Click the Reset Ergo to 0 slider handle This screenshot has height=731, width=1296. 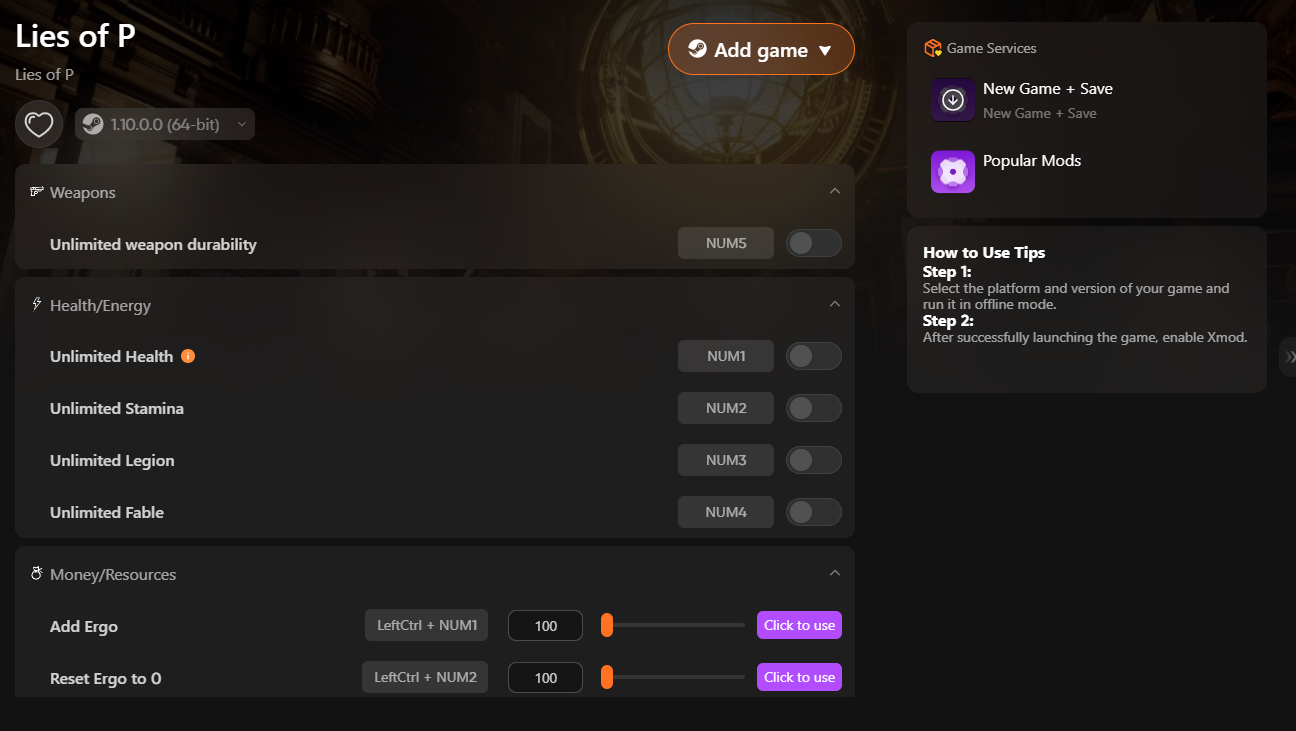point(607,677)
